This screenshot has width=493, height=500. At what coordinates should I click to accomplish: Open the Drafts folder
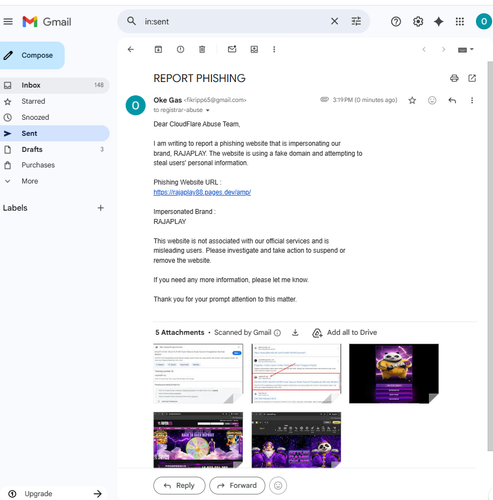pos(55,149)
